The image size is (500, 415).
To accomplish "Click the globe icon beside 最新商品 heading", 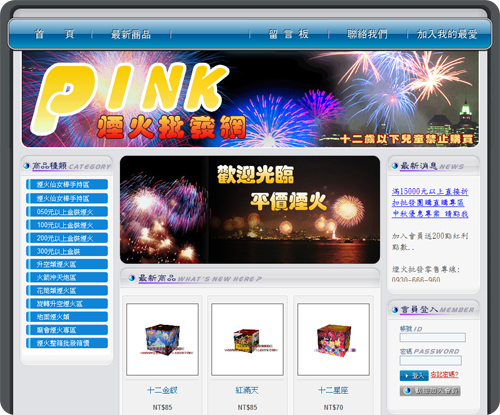I will pyautogui.click(x=132, y=278).
